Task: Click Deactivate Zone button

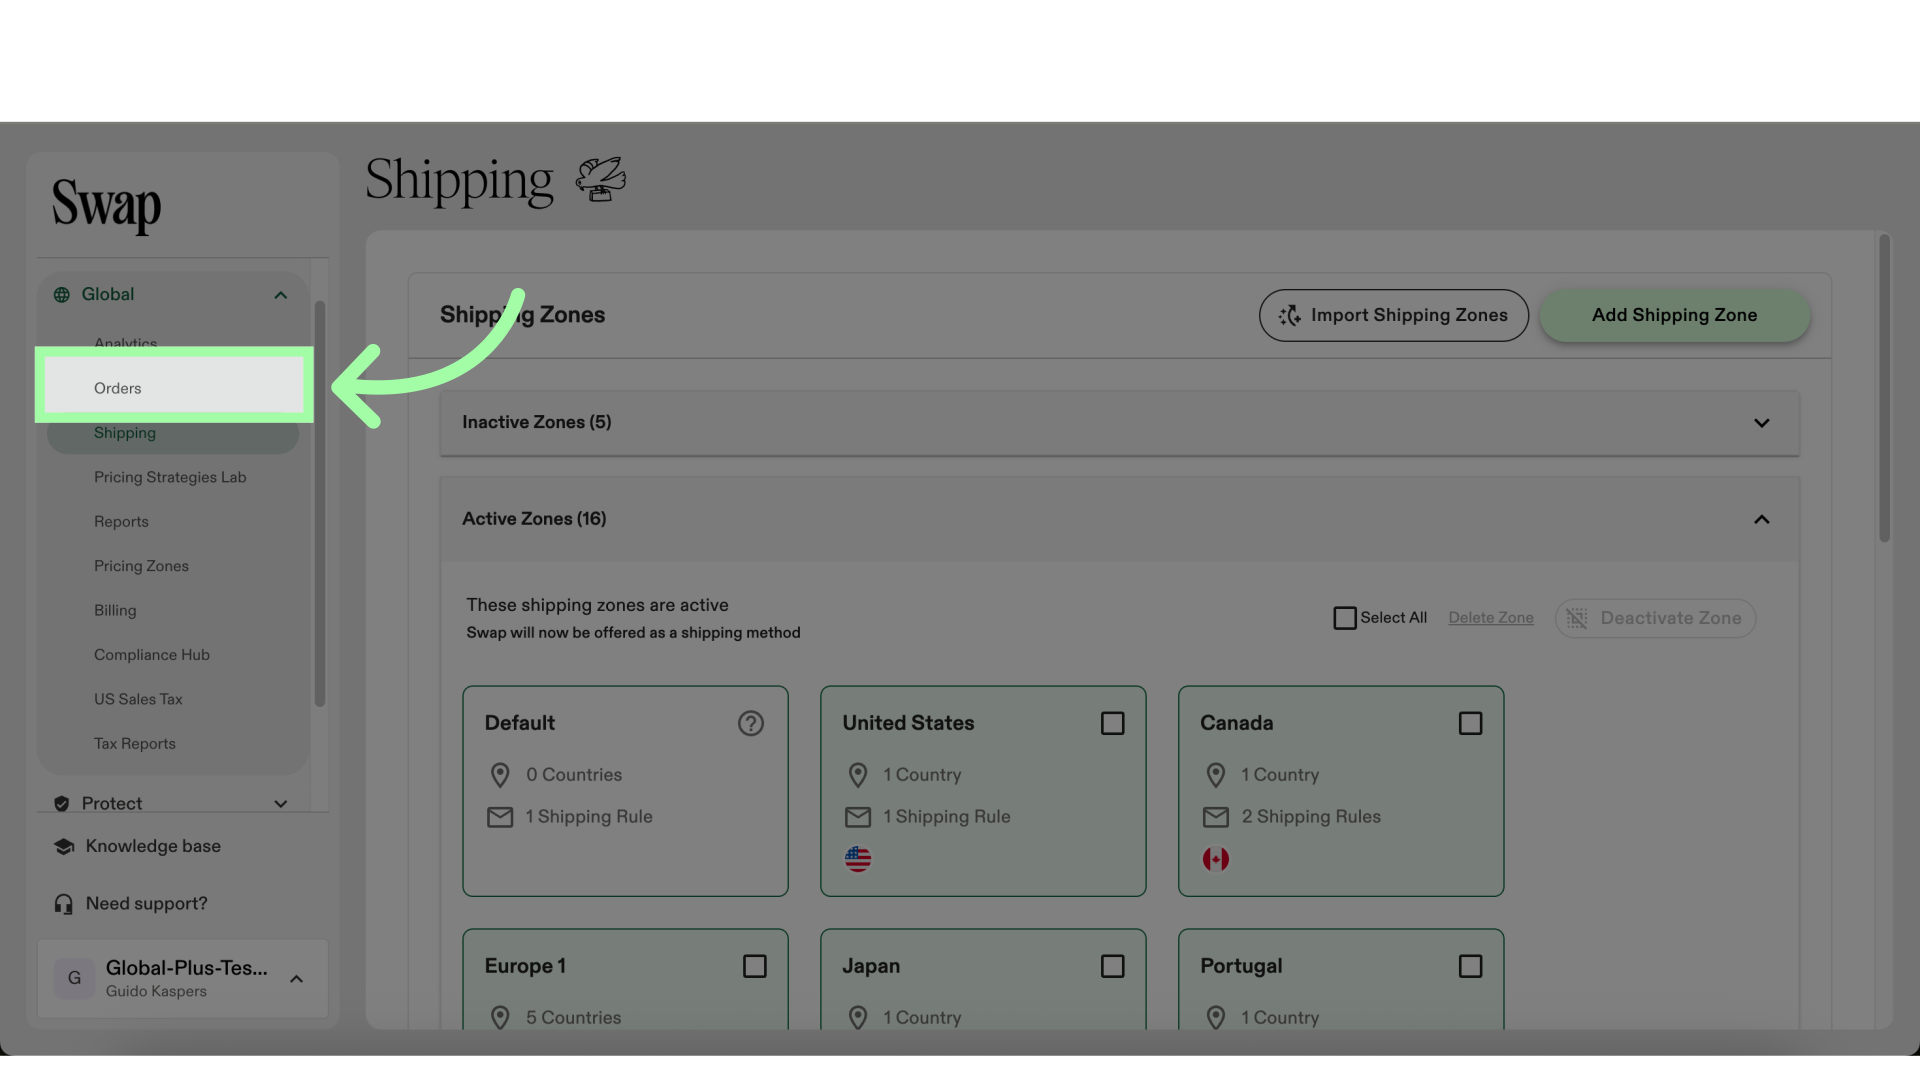Action: tap(1656, 618)
